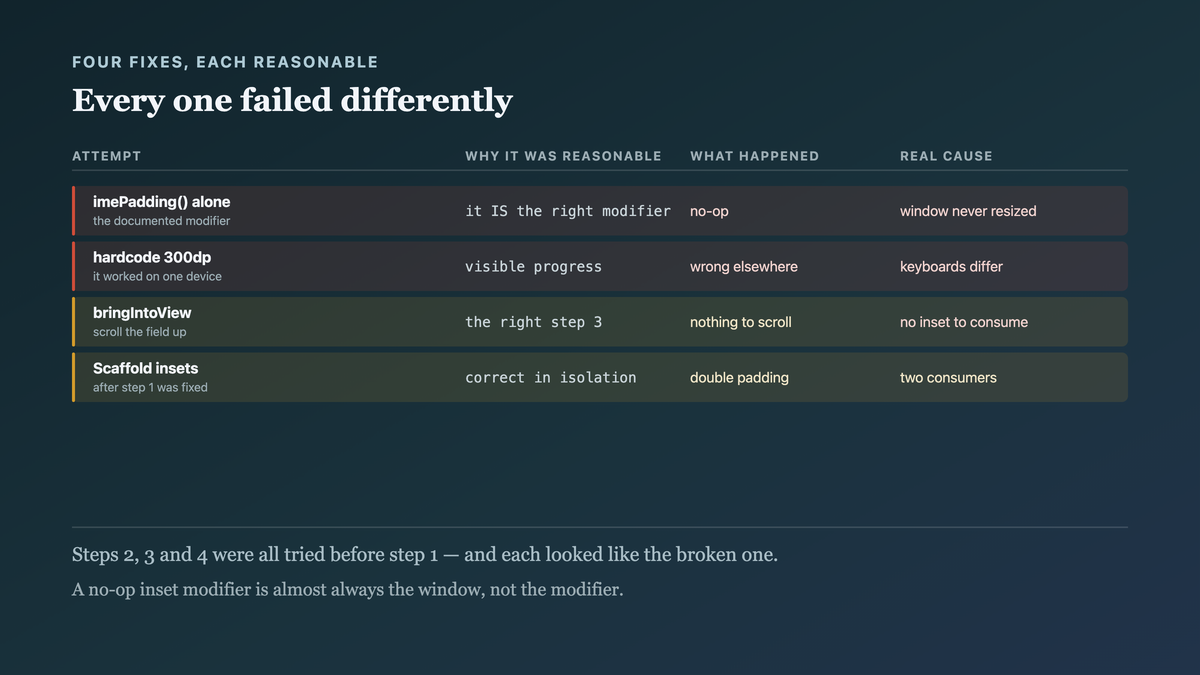
Task: Click 'the documented modifier' subtitle
Action: pos(161,221)
